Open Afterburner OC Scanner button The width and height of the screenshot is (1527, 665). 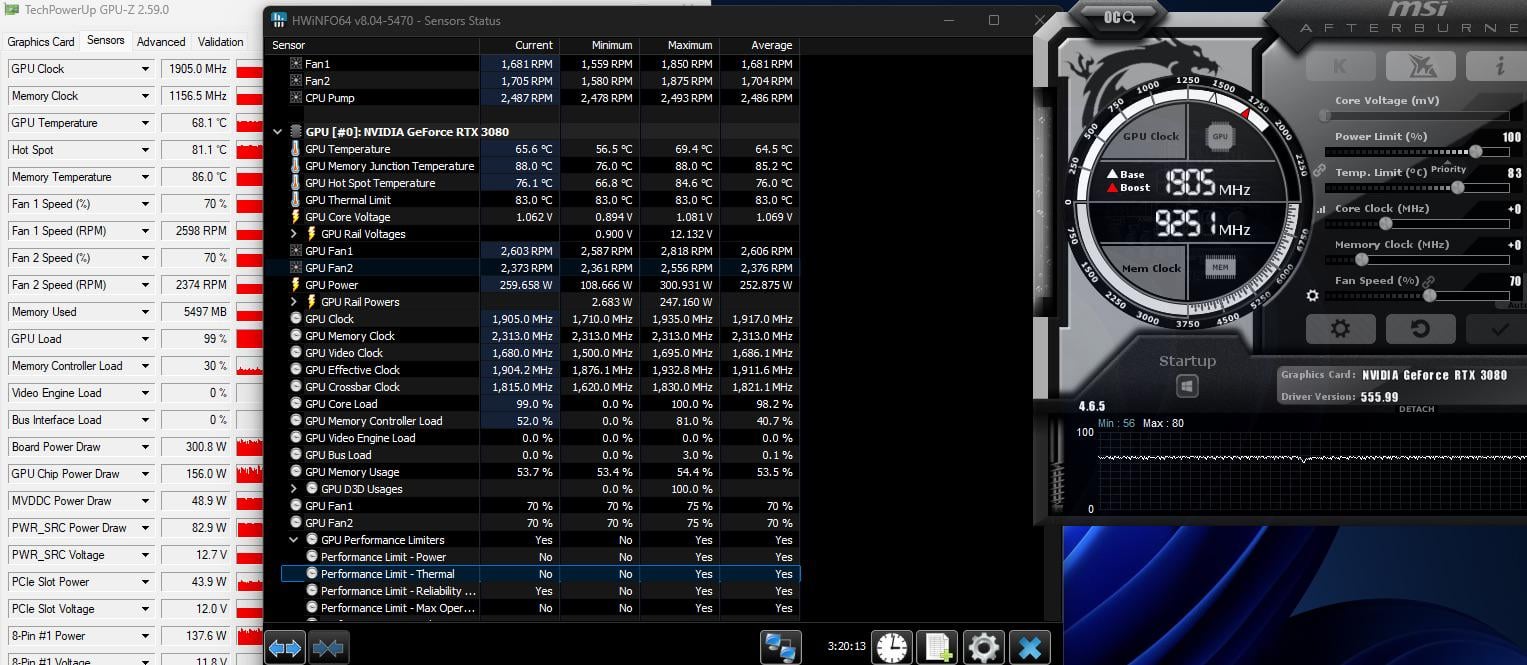coord(1120,17)
